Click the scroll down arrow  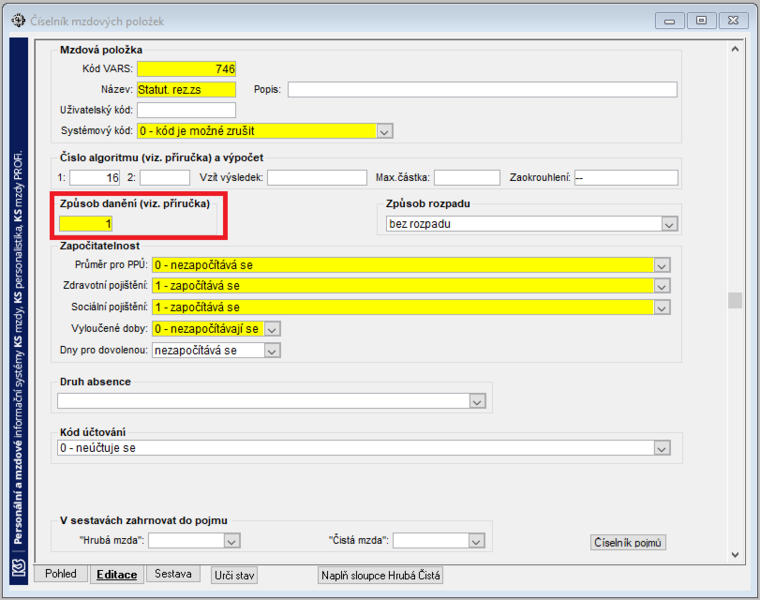[x=735, y=555]
